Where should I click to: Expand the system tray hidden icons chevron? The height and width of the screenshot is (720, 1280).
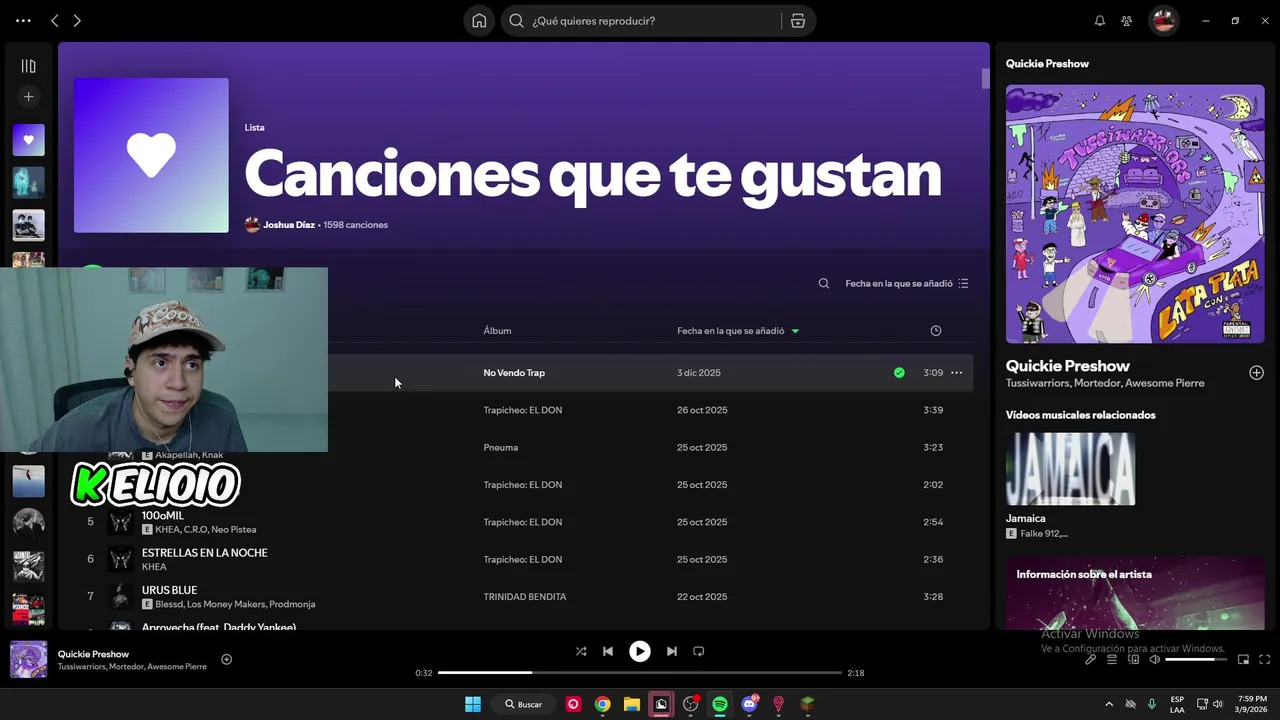pyautogui.click(x=1109, y=704)
